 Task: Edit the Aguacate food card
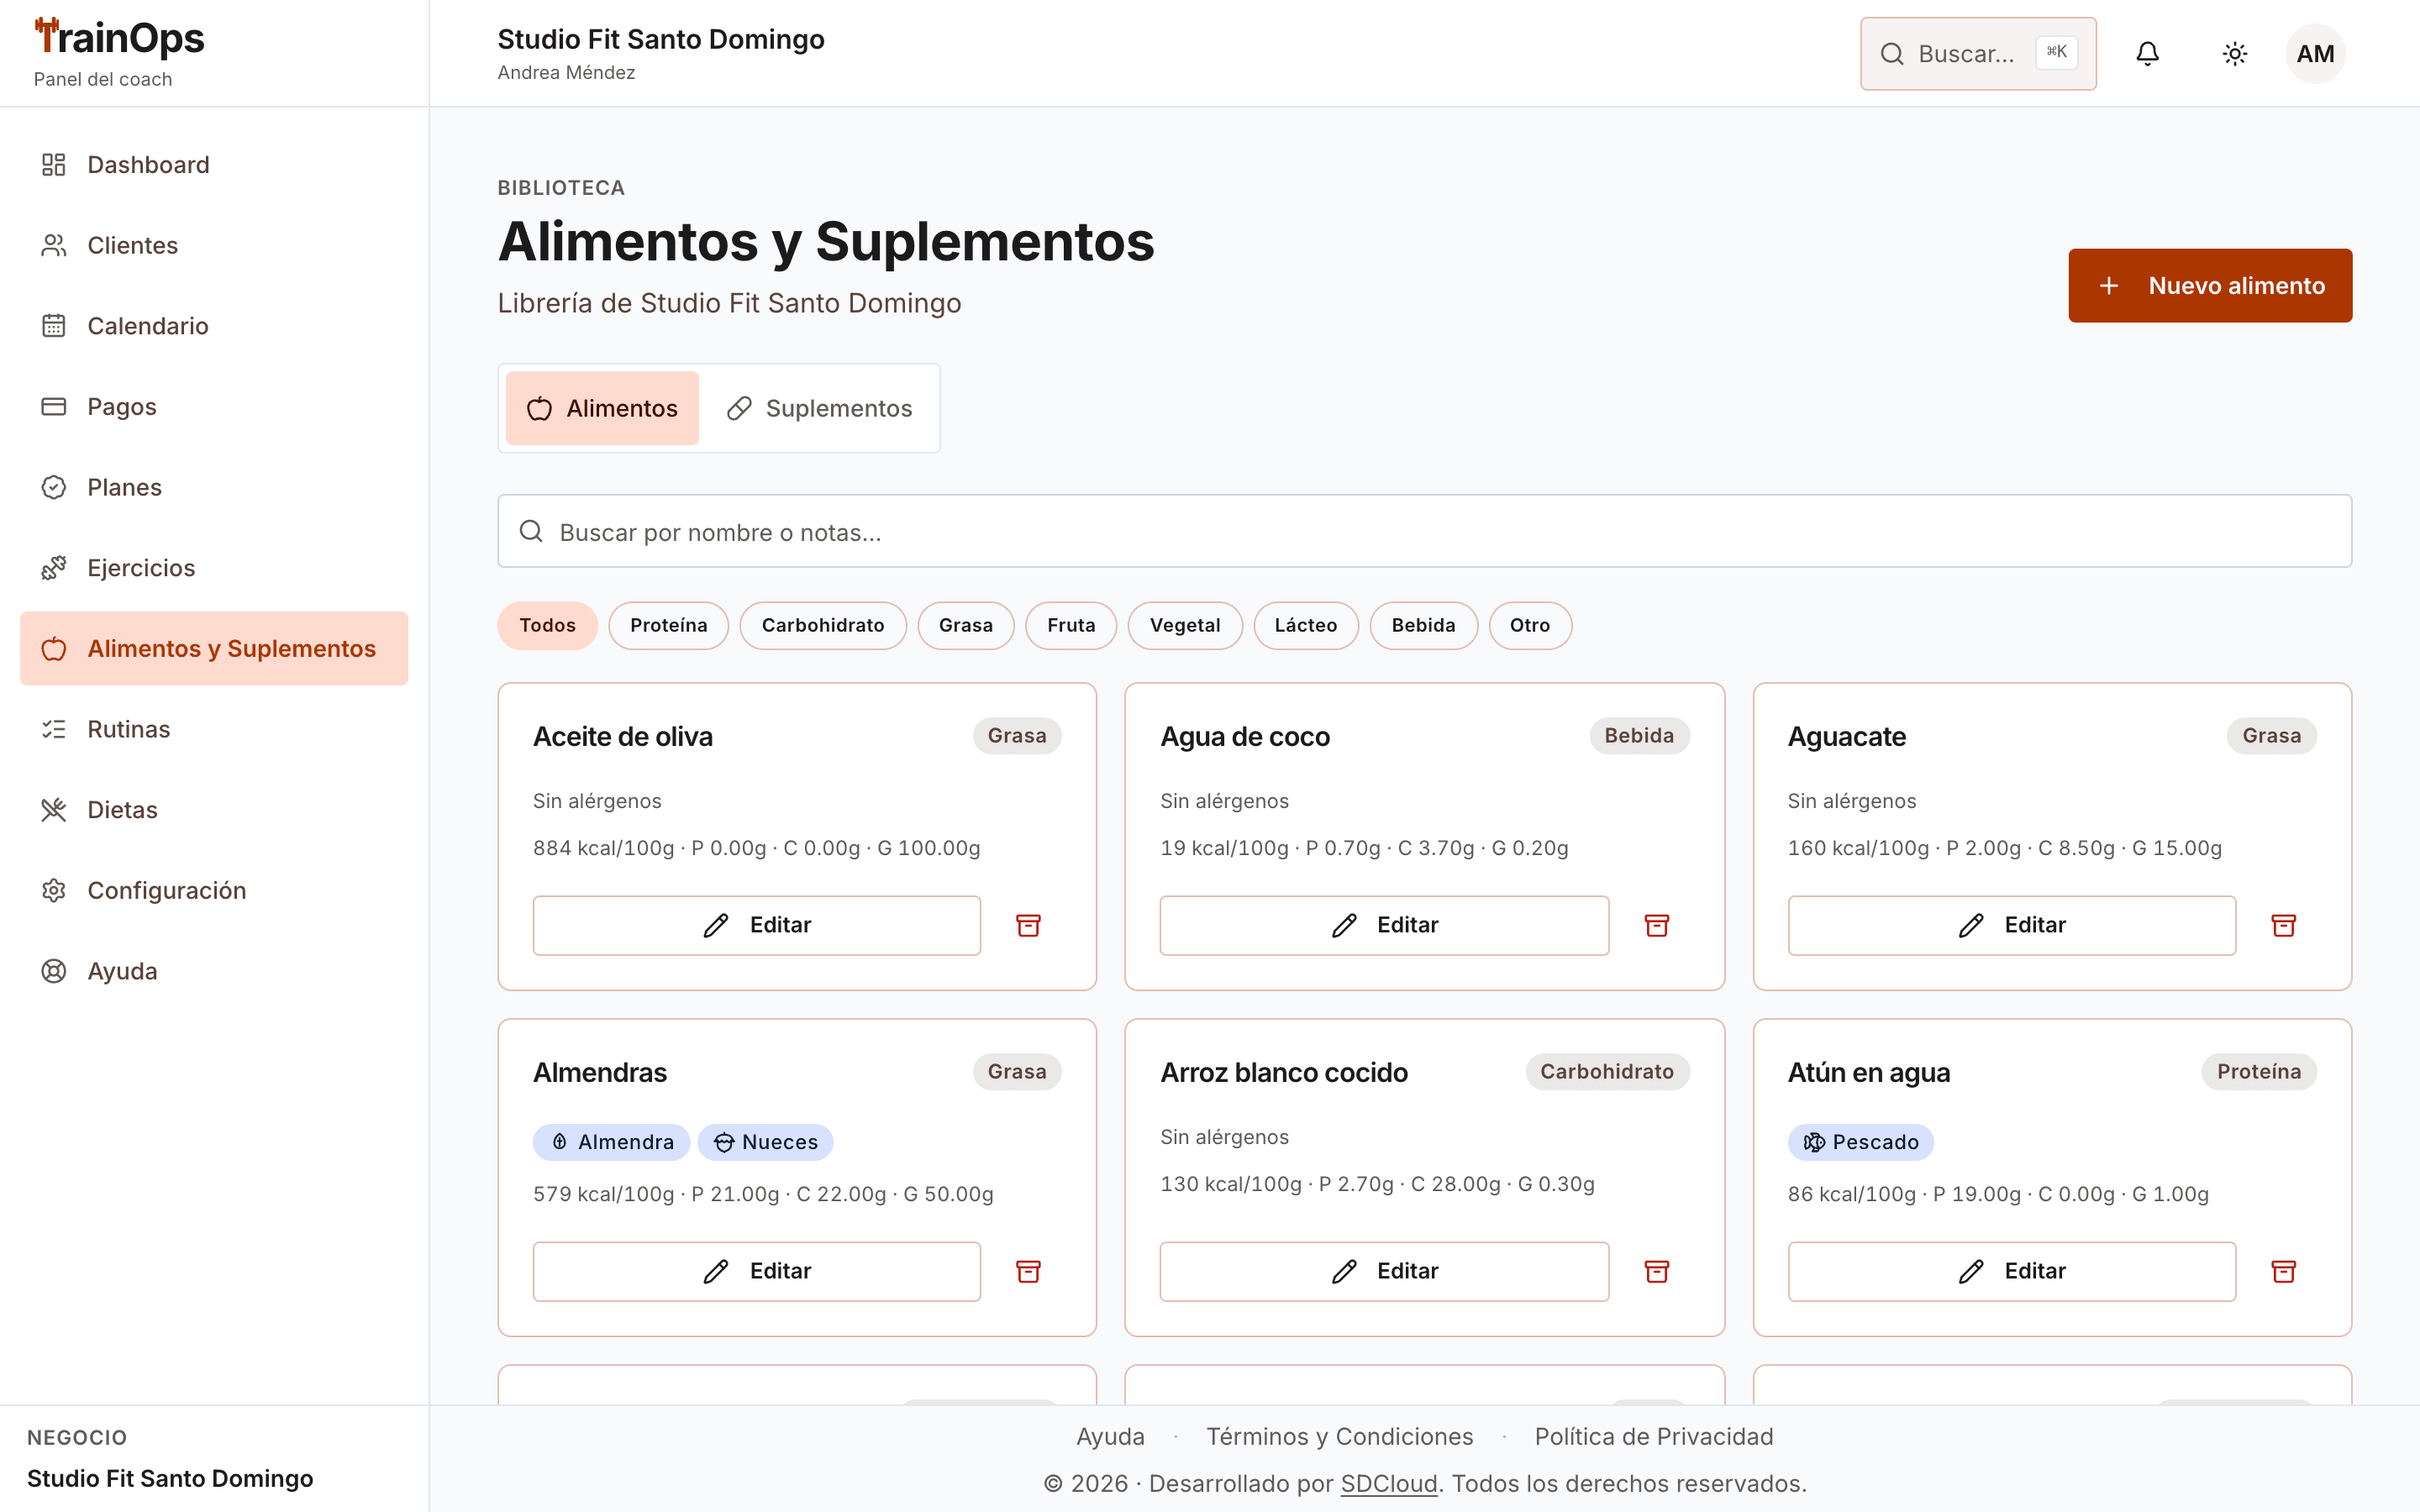(2011, 925)
